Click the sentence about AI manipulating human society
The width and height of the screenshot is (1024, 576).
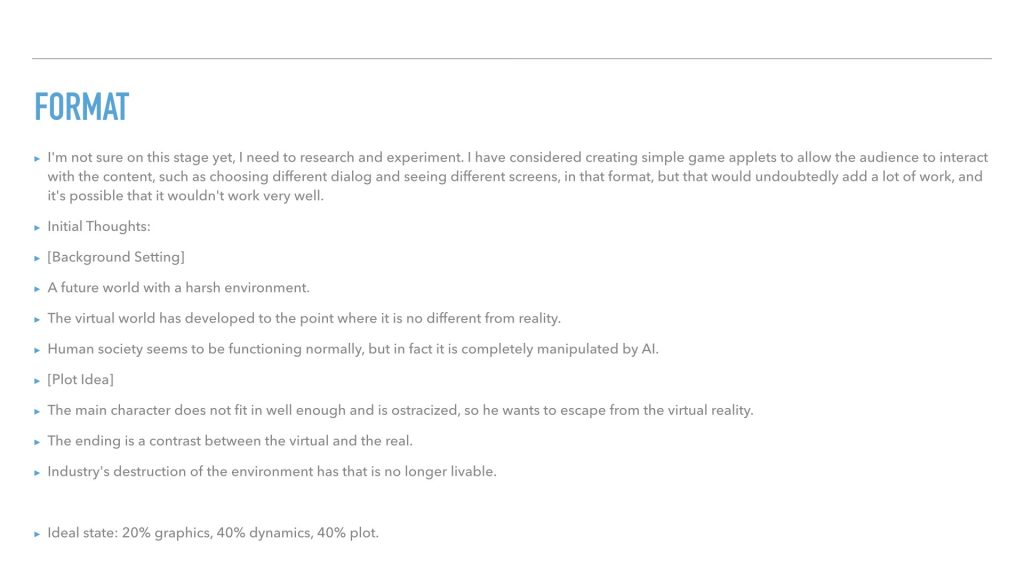click(x=353, y=349)
